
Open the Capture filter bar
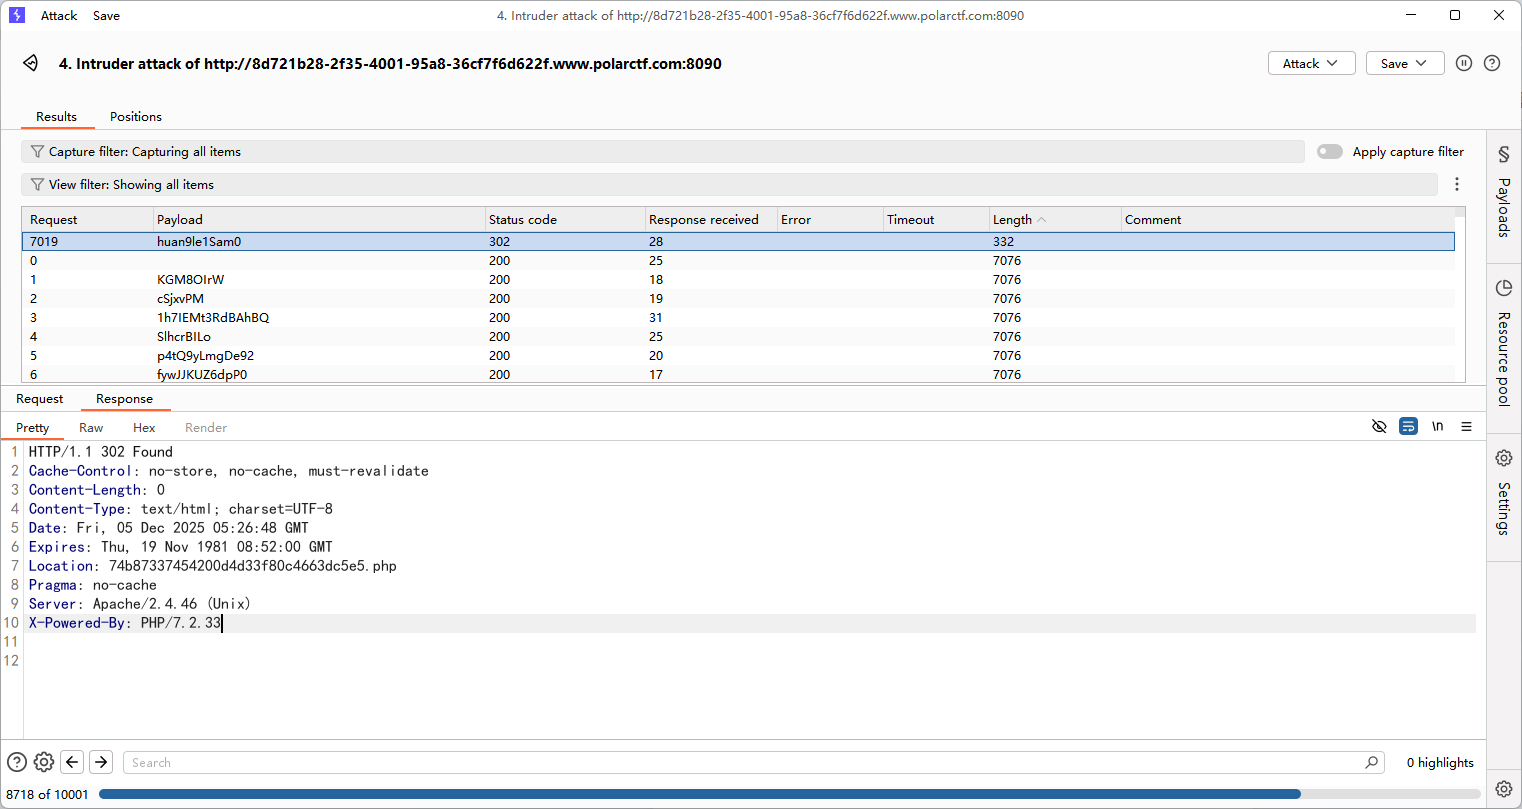tap(662, 152)
